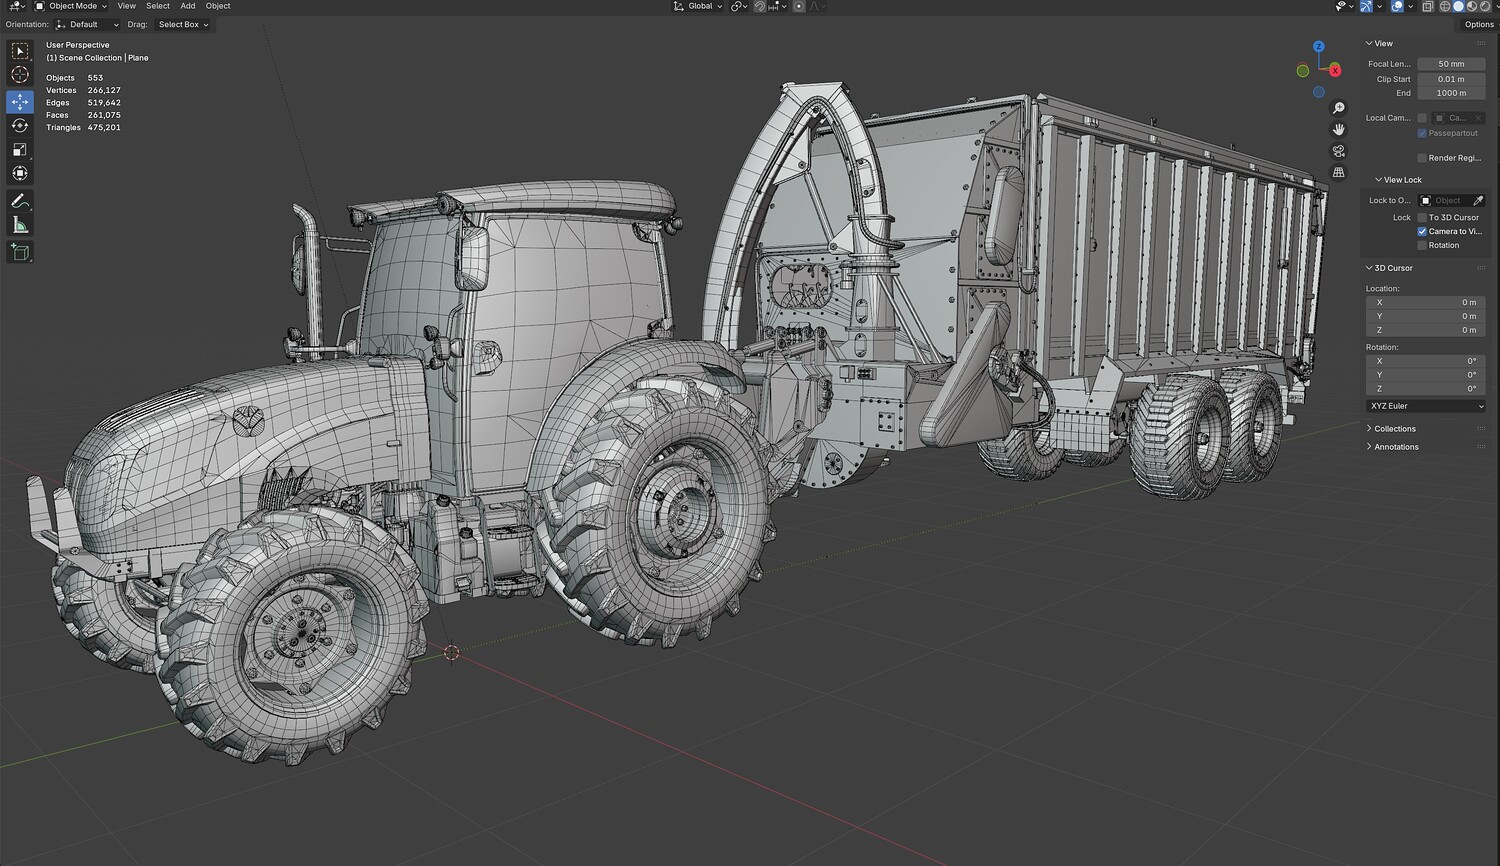Toggle proportional editing icon
The height and width of the screenshot is (866, 1500).
799,6
